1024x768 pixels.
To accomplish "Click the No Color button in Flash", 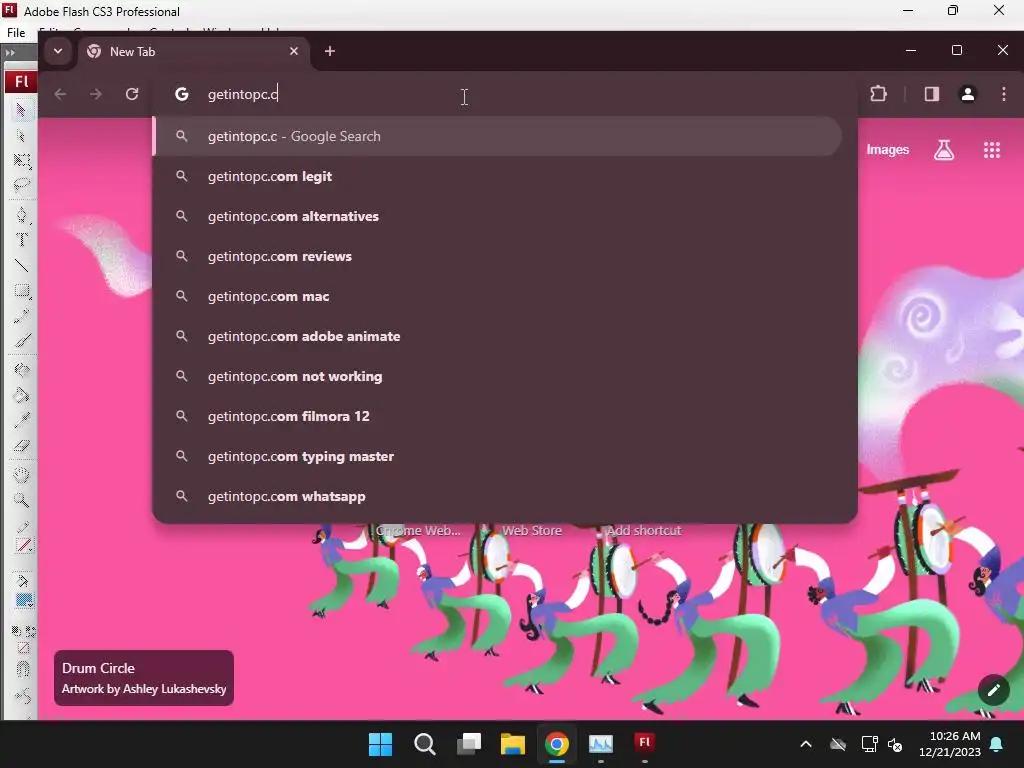I will 24,648.
